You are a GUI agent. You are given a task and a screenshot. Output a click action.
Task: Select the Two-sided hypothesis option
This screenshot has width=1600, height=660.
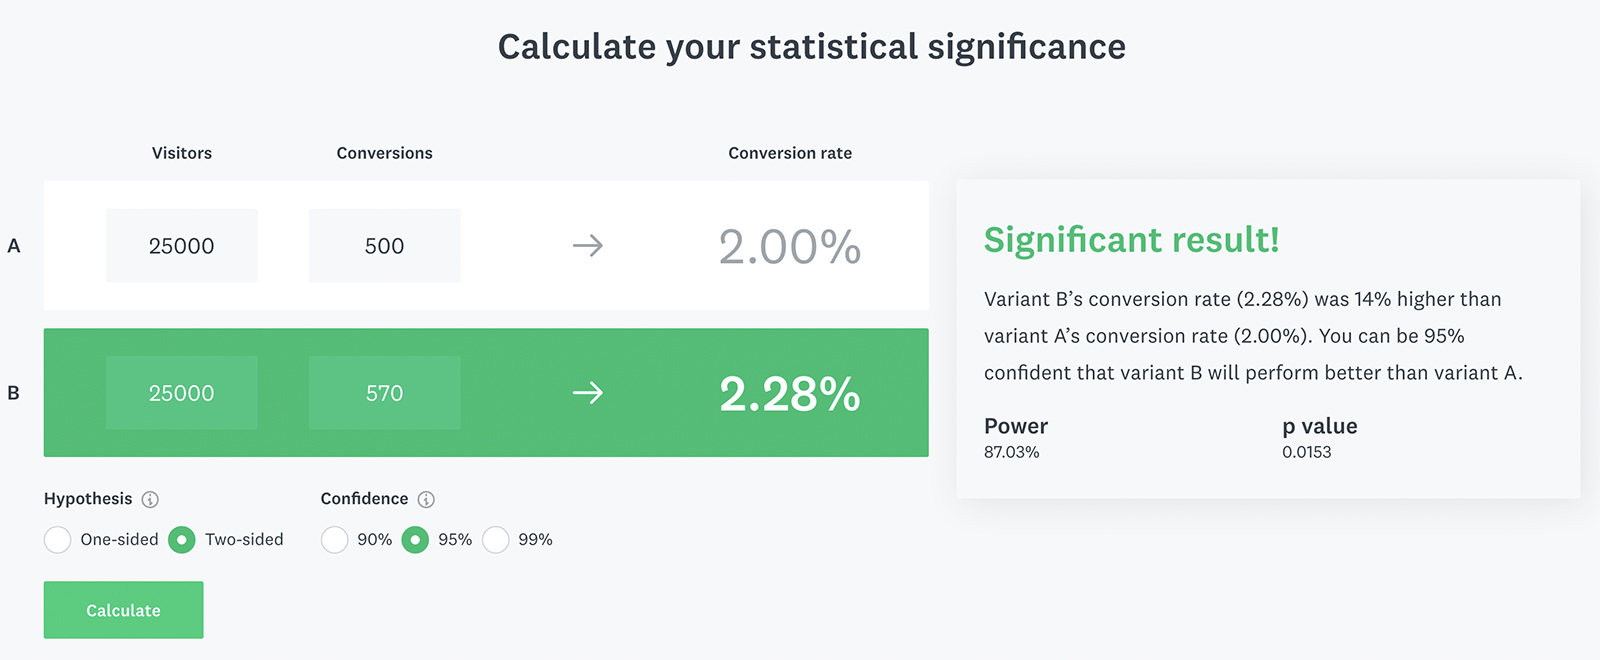(x=182, y=540)
